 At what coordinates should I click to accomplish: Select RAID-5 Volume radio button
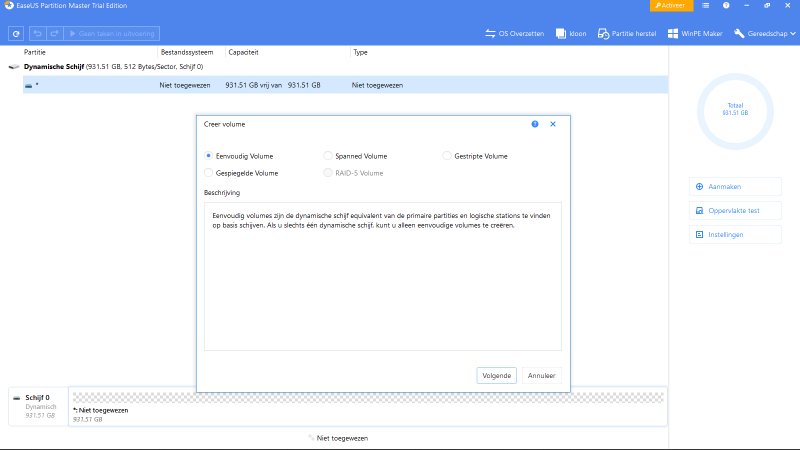(x=328, y=173)
